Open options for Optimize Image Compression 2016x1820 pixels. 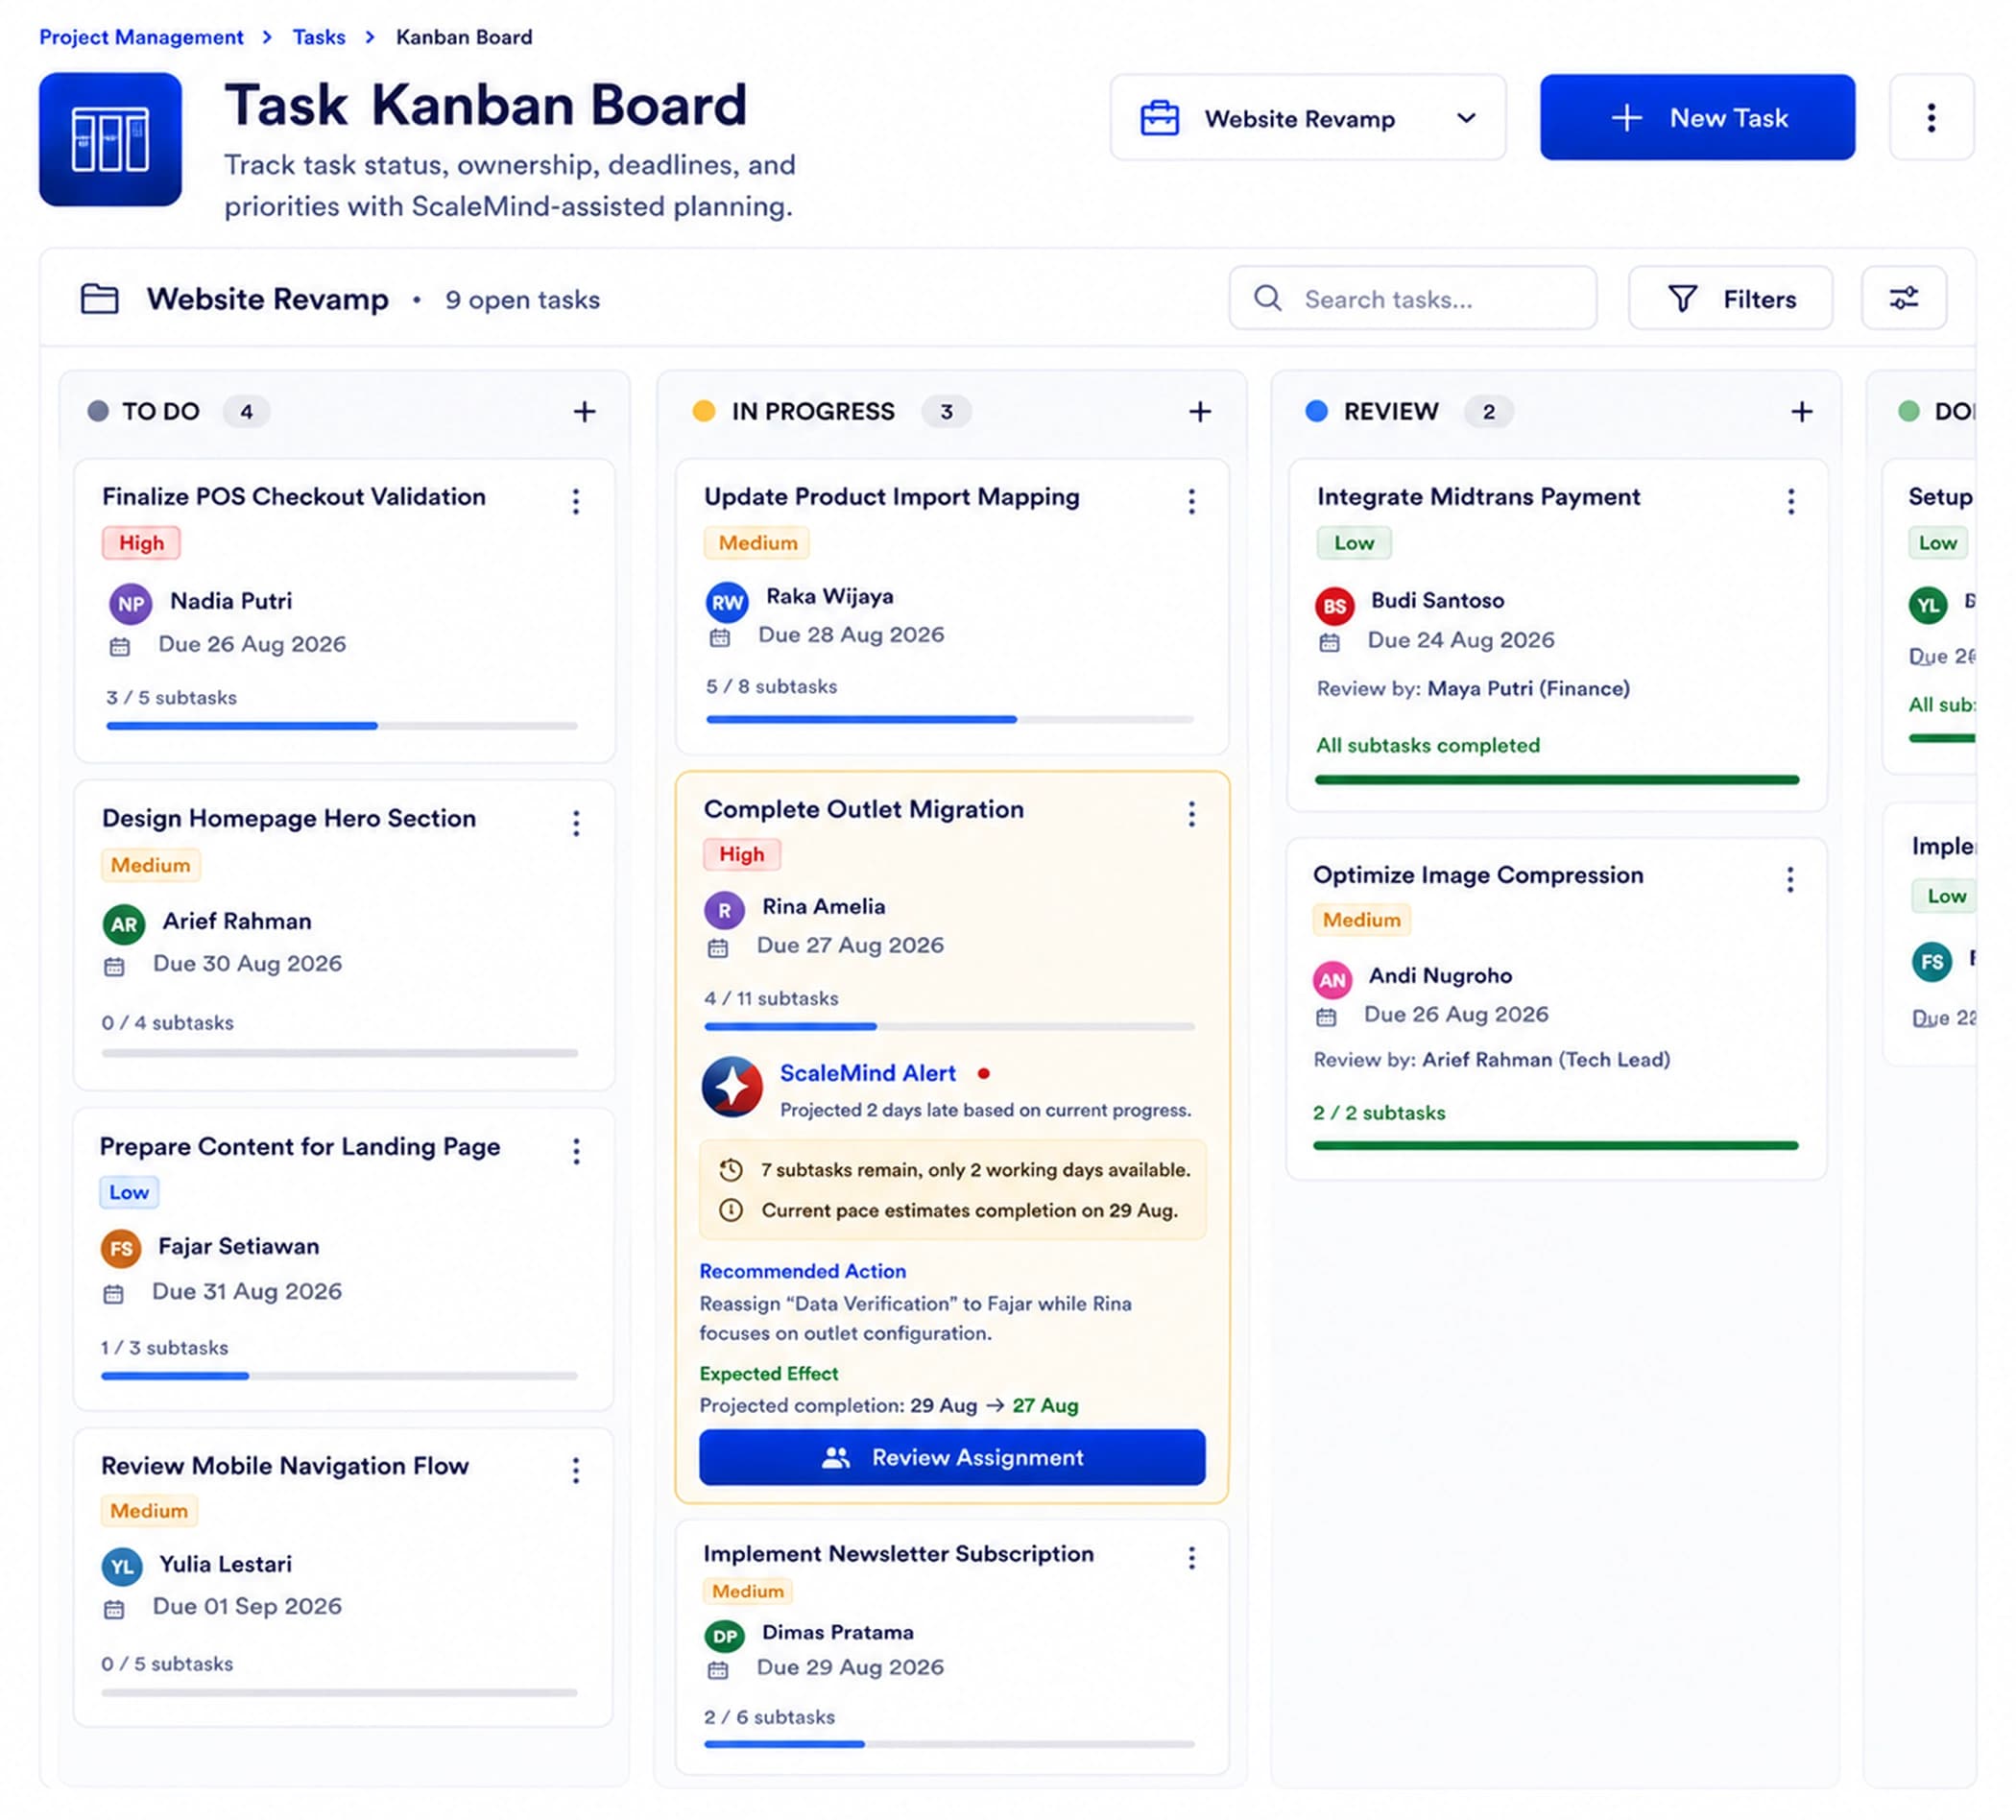(1790, 880)
